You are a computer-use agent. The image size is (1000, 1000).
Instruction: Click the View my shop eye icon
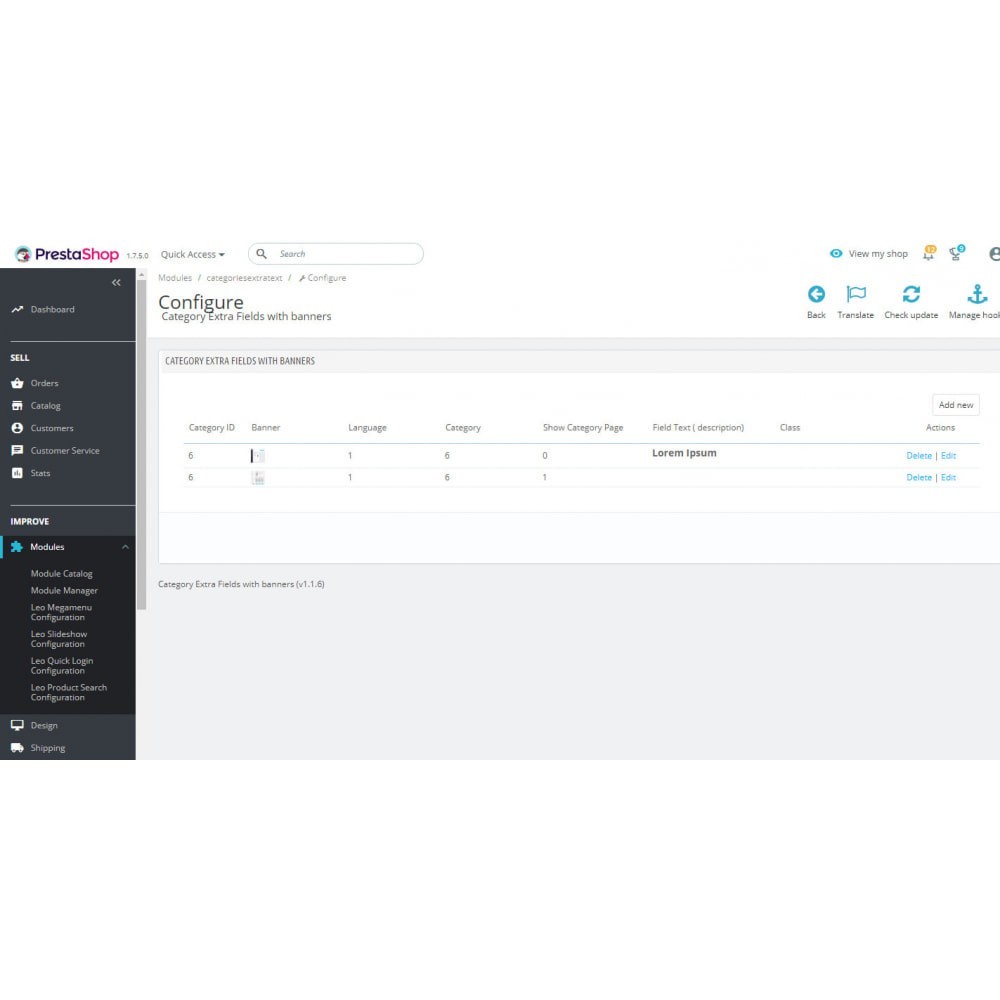click(836, 253)
